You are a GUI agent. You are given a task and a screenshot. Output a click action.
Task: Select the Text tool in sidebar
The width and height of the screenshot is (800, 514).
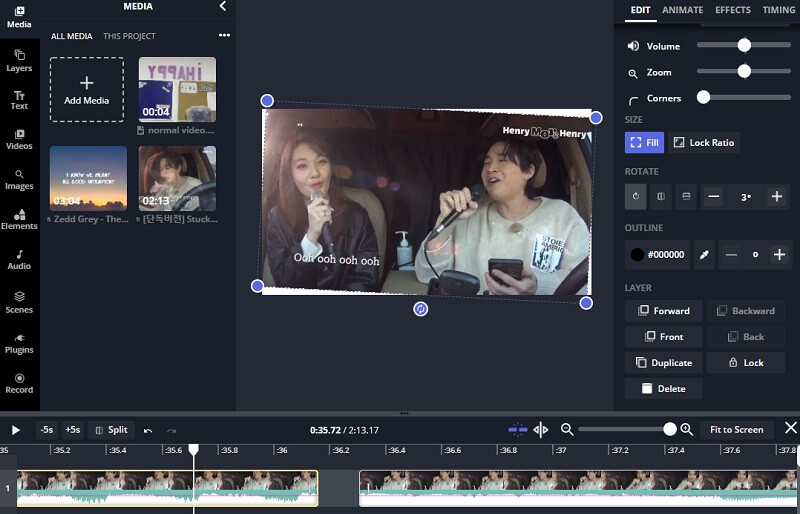[x=19, y=99]
